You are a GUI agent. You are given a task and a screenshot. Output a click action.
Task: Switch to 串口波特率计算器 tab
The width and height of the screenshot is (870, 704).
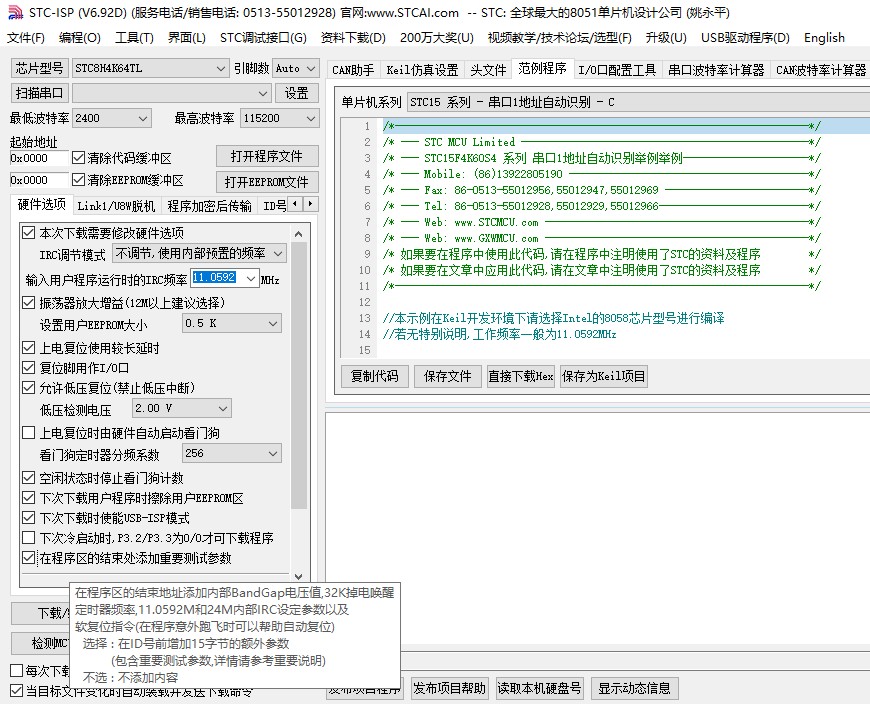point(716,70)
